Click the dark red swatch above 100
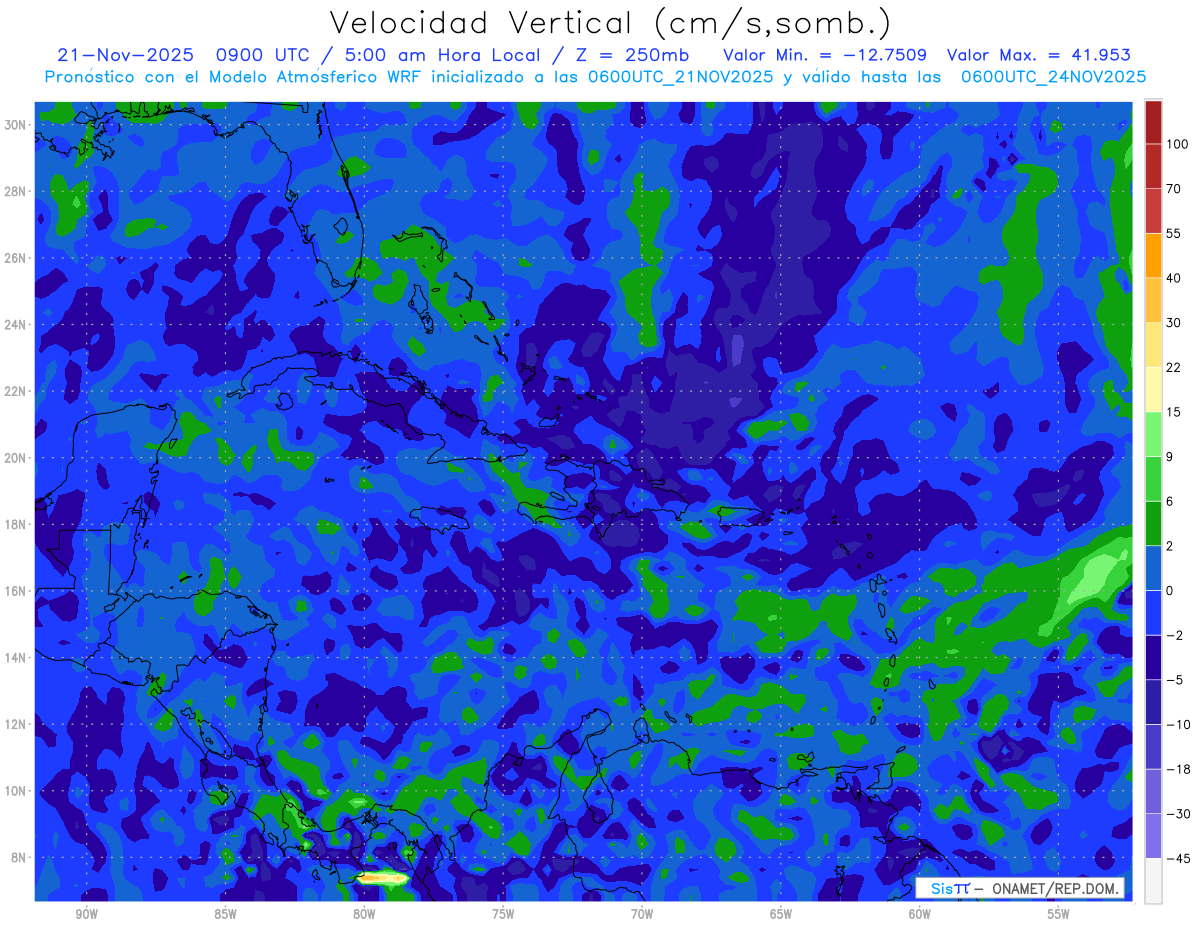The width and height of the screenshot is (1200, 927). [1153, 122]
